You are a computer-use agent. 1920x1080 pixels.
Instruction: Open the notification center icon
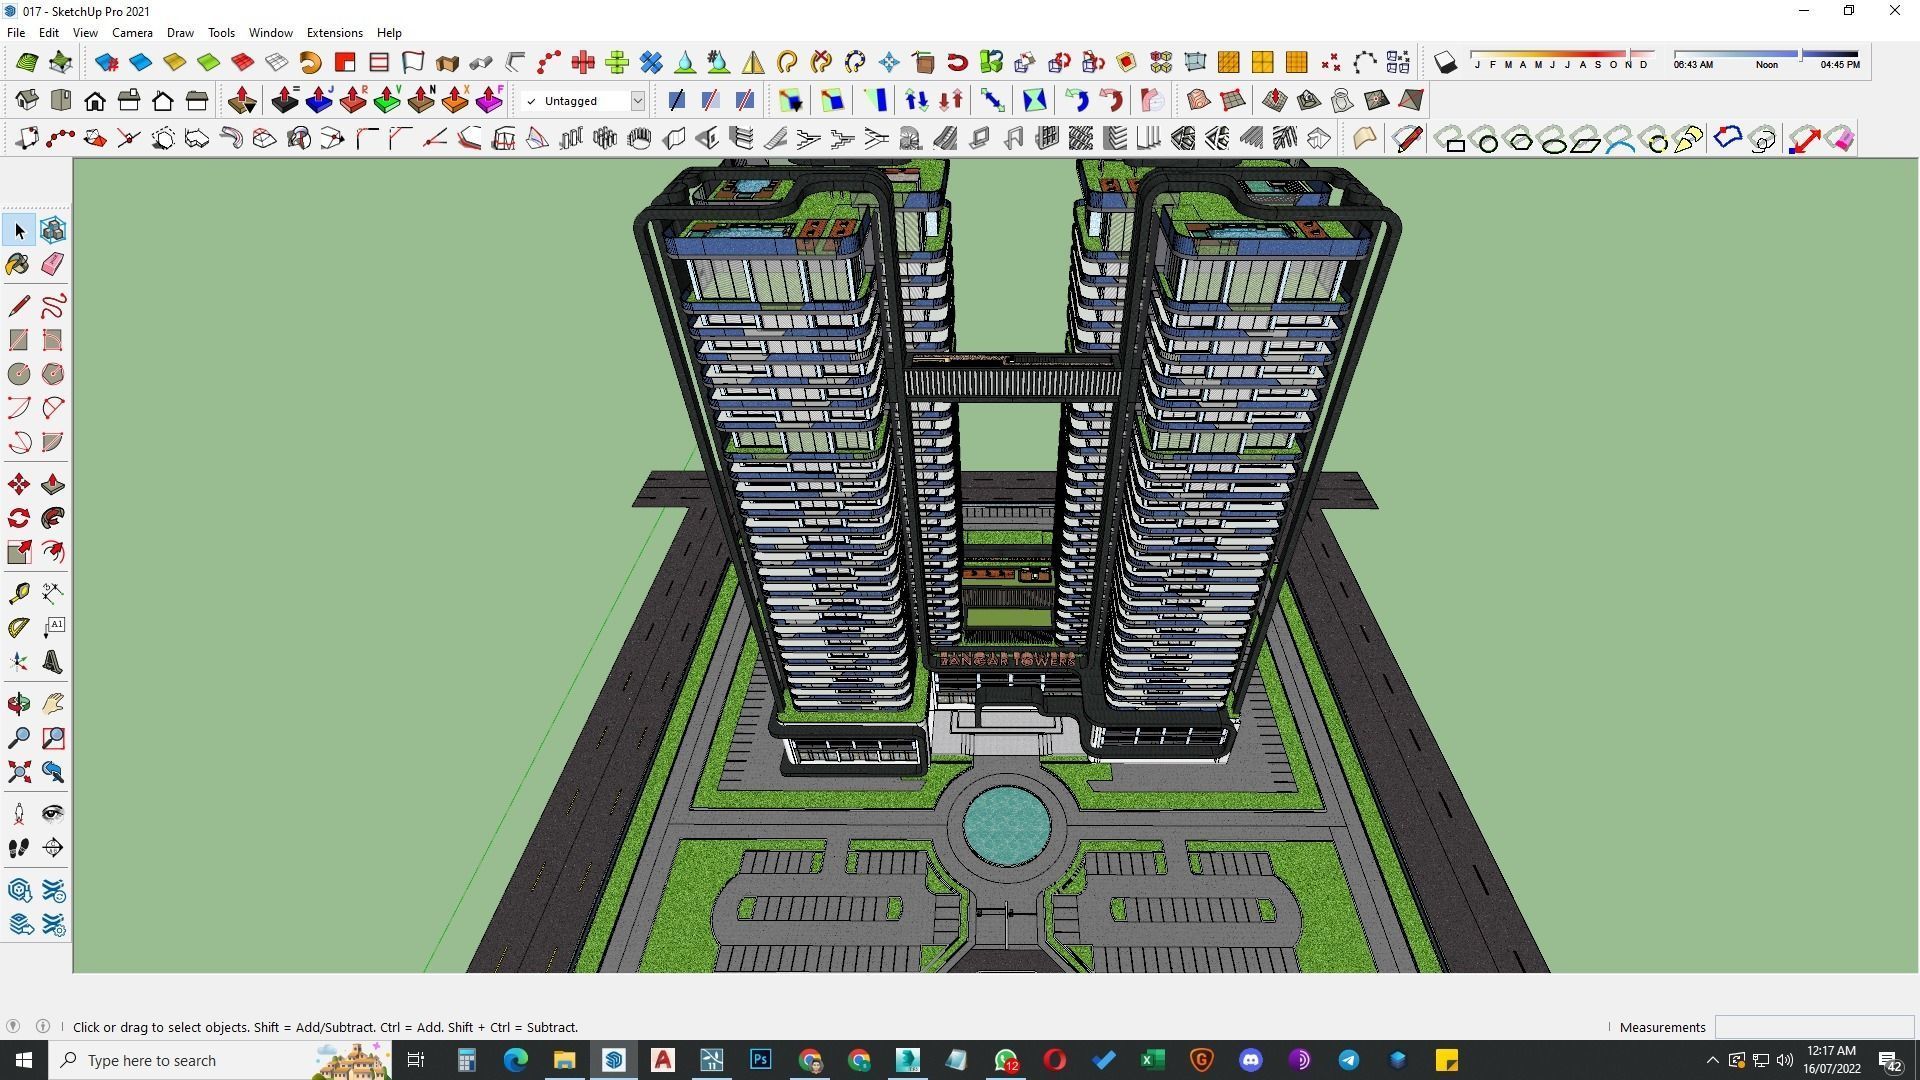1889,1060
